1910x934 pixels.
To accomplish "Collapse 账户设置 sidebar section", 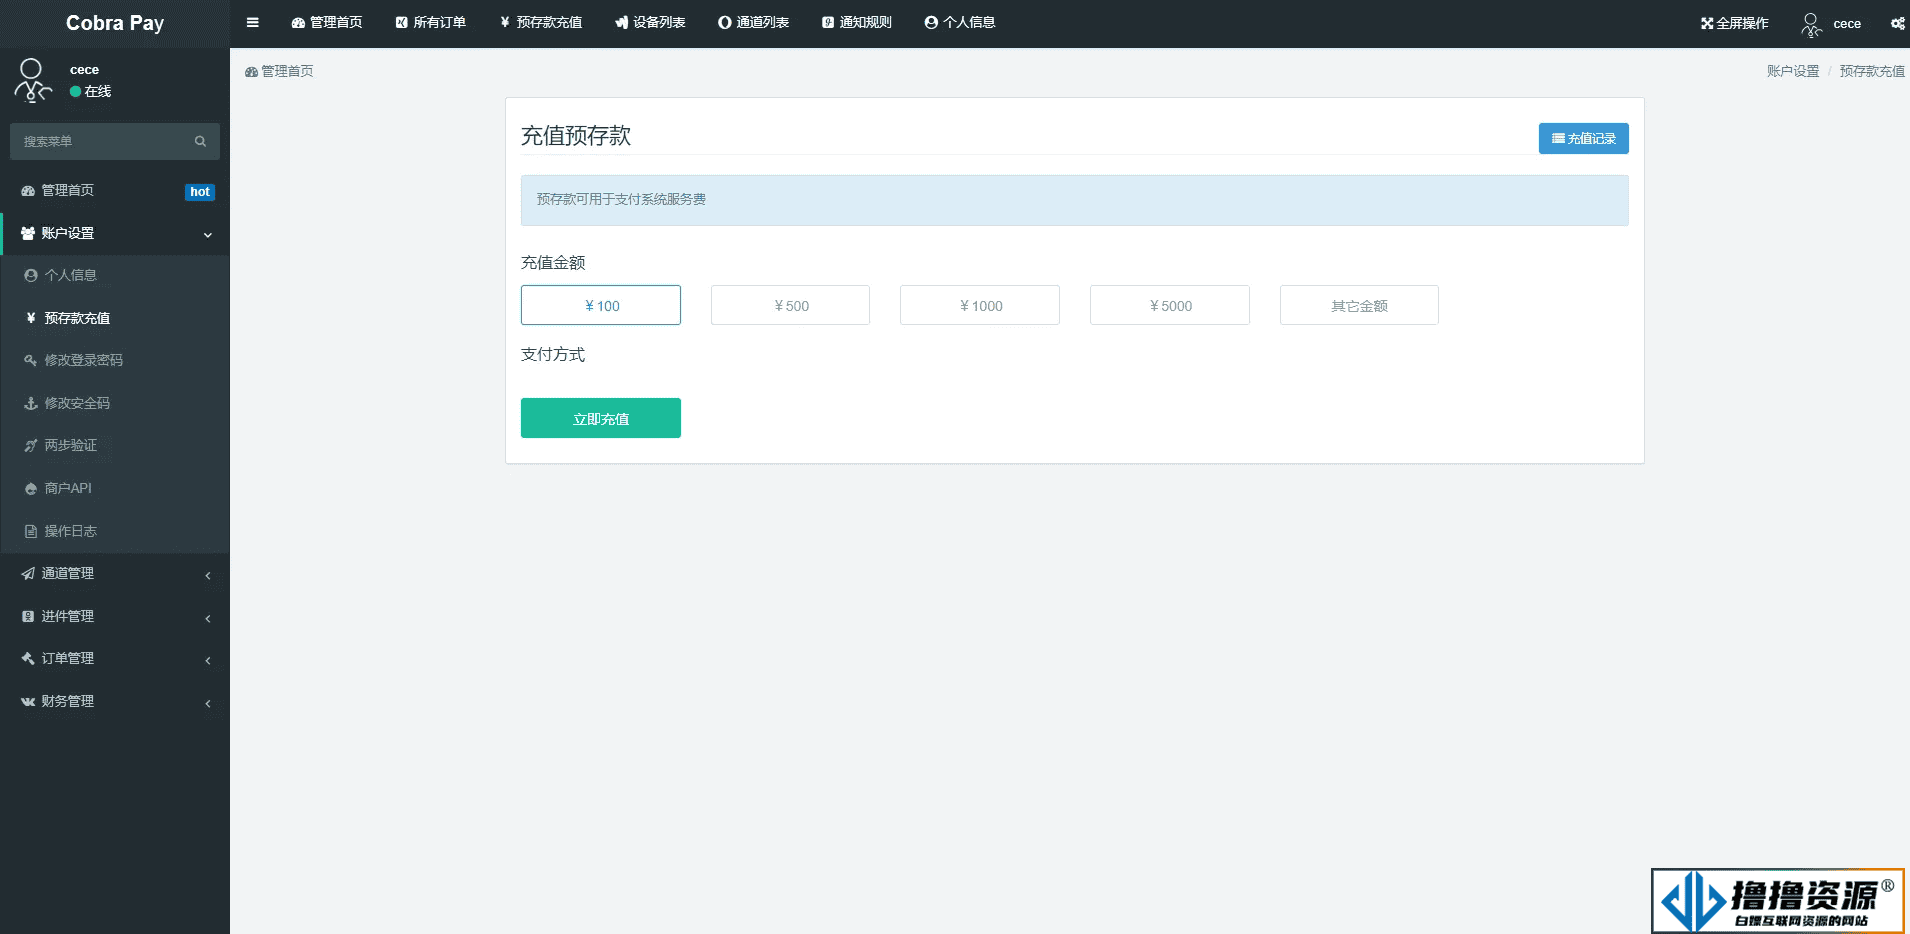I will (115, 234).
